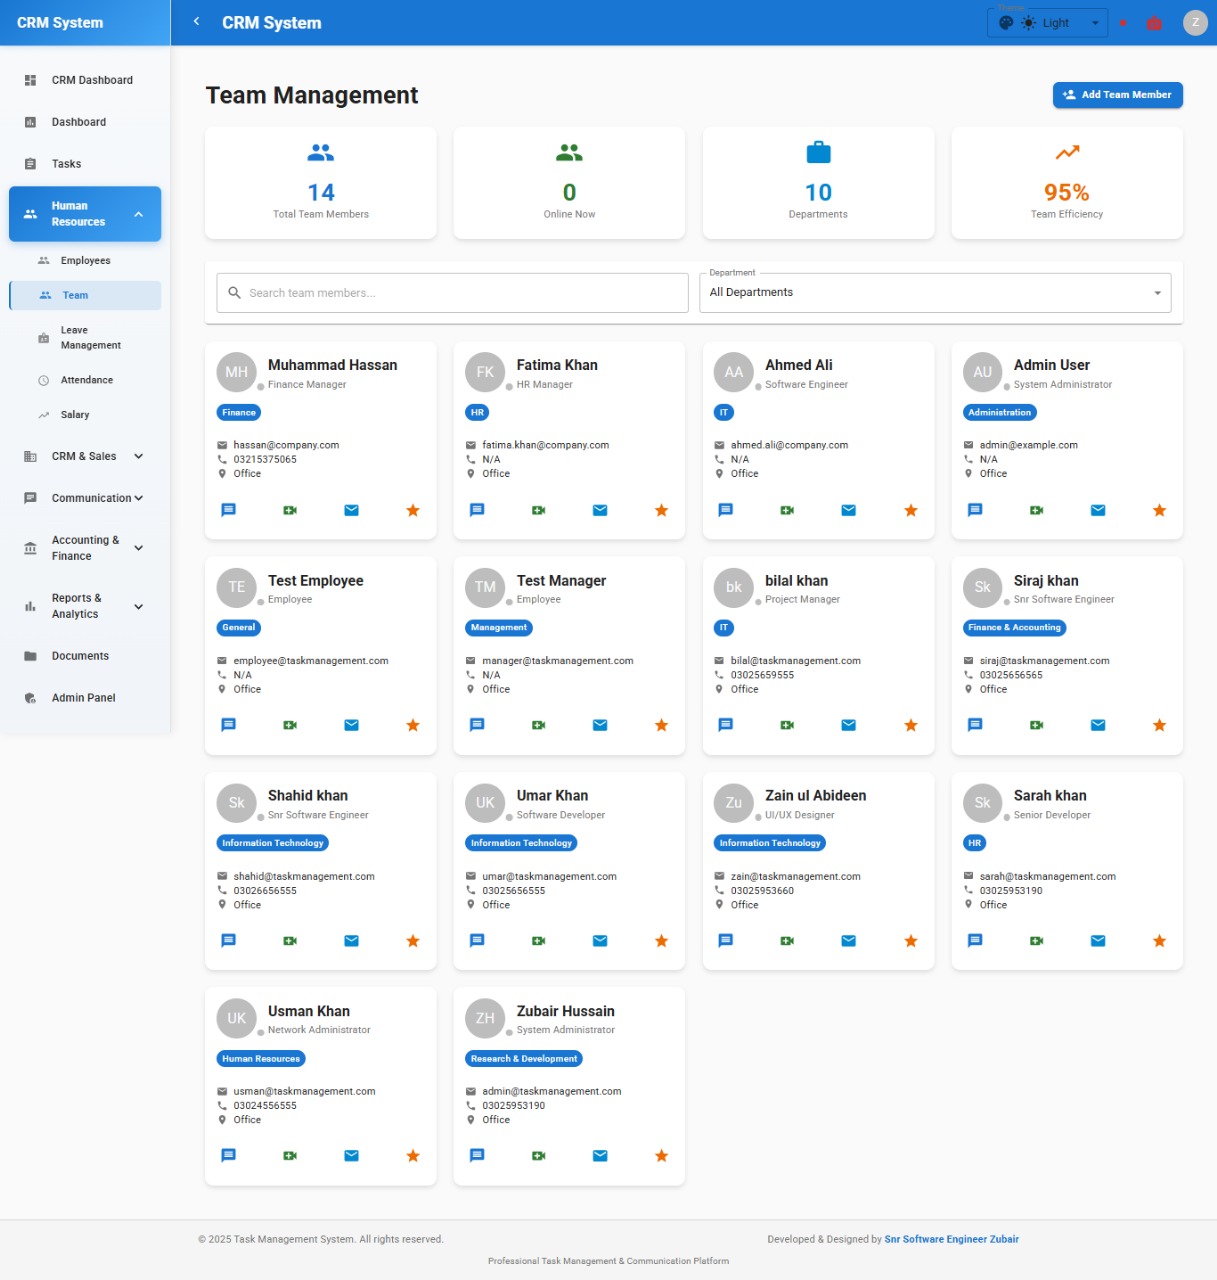Screen dimensions: 1217x1280
Task: Click bilal khan phone 03025659555
Action: 762,675
